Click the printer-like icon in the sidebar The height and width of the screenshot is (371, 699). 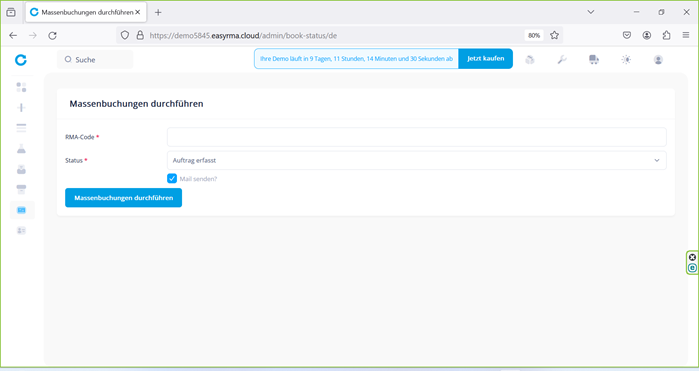tap(21, 190)
